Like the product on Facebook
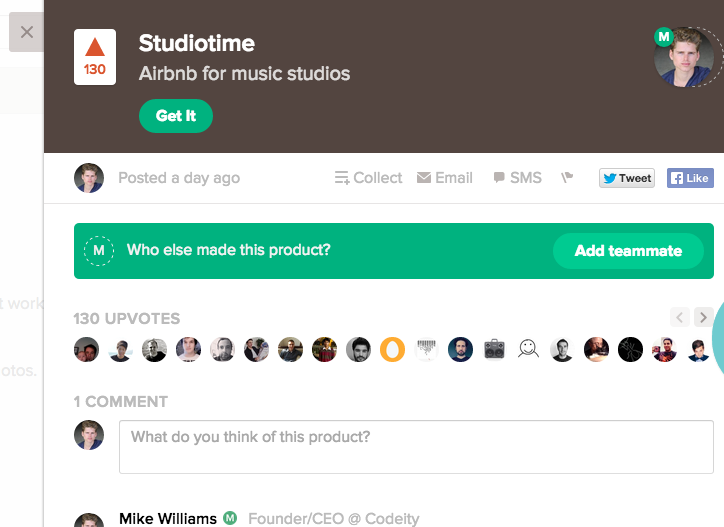The width and height of the screenshot is (724, 527). [x=689, y=178]
